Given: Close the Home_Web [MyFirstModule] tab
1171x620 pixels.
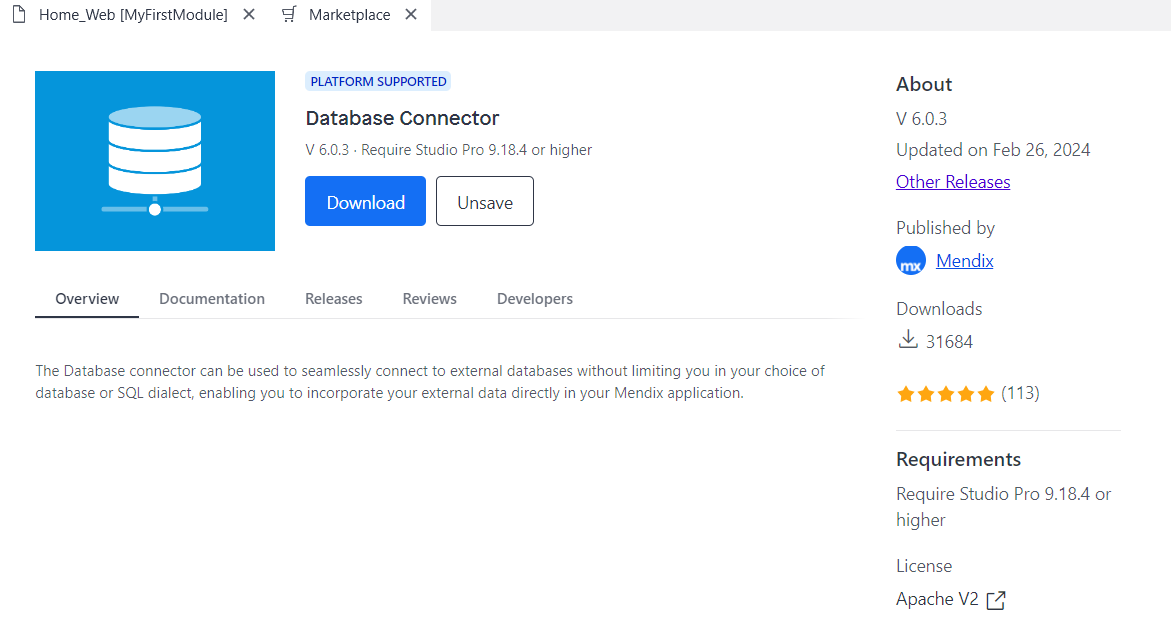Looking at the screenshot, I should coord(249,15).
